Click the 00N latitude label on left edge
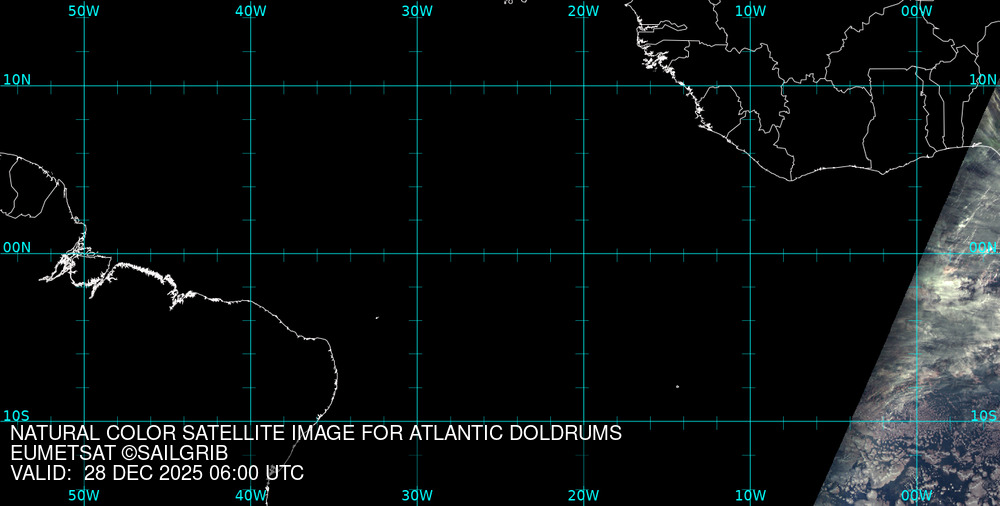This screenshot has height=506, width=1000. 16,247
